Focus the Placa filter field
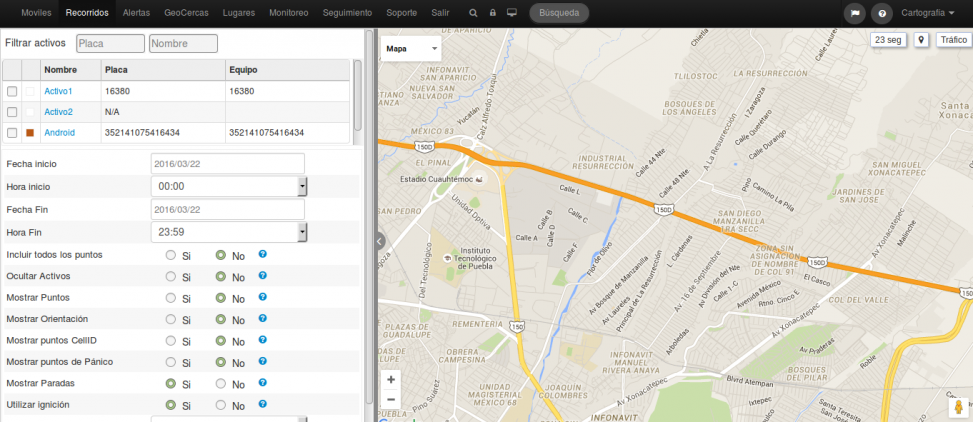 (x=110, y=43)
